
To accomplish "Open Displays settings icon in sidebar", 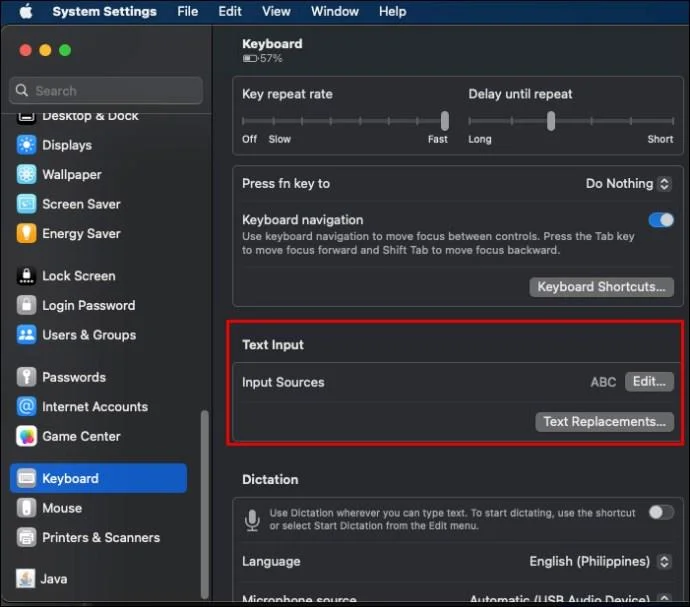I will 26,145.
